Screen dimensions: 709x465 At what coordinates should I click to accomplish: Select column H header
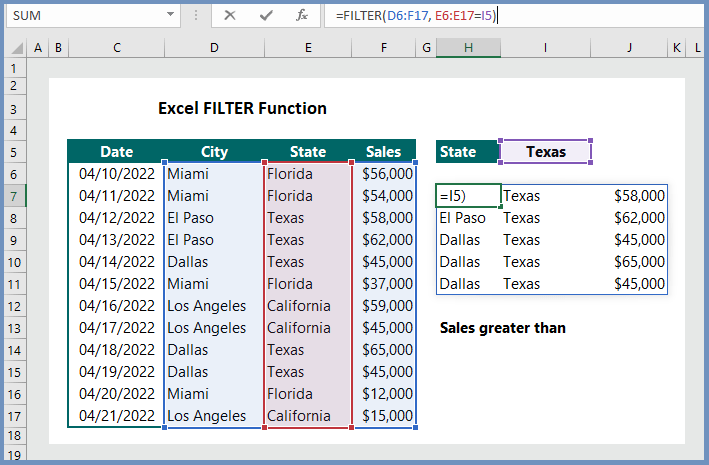pos(468,47)
